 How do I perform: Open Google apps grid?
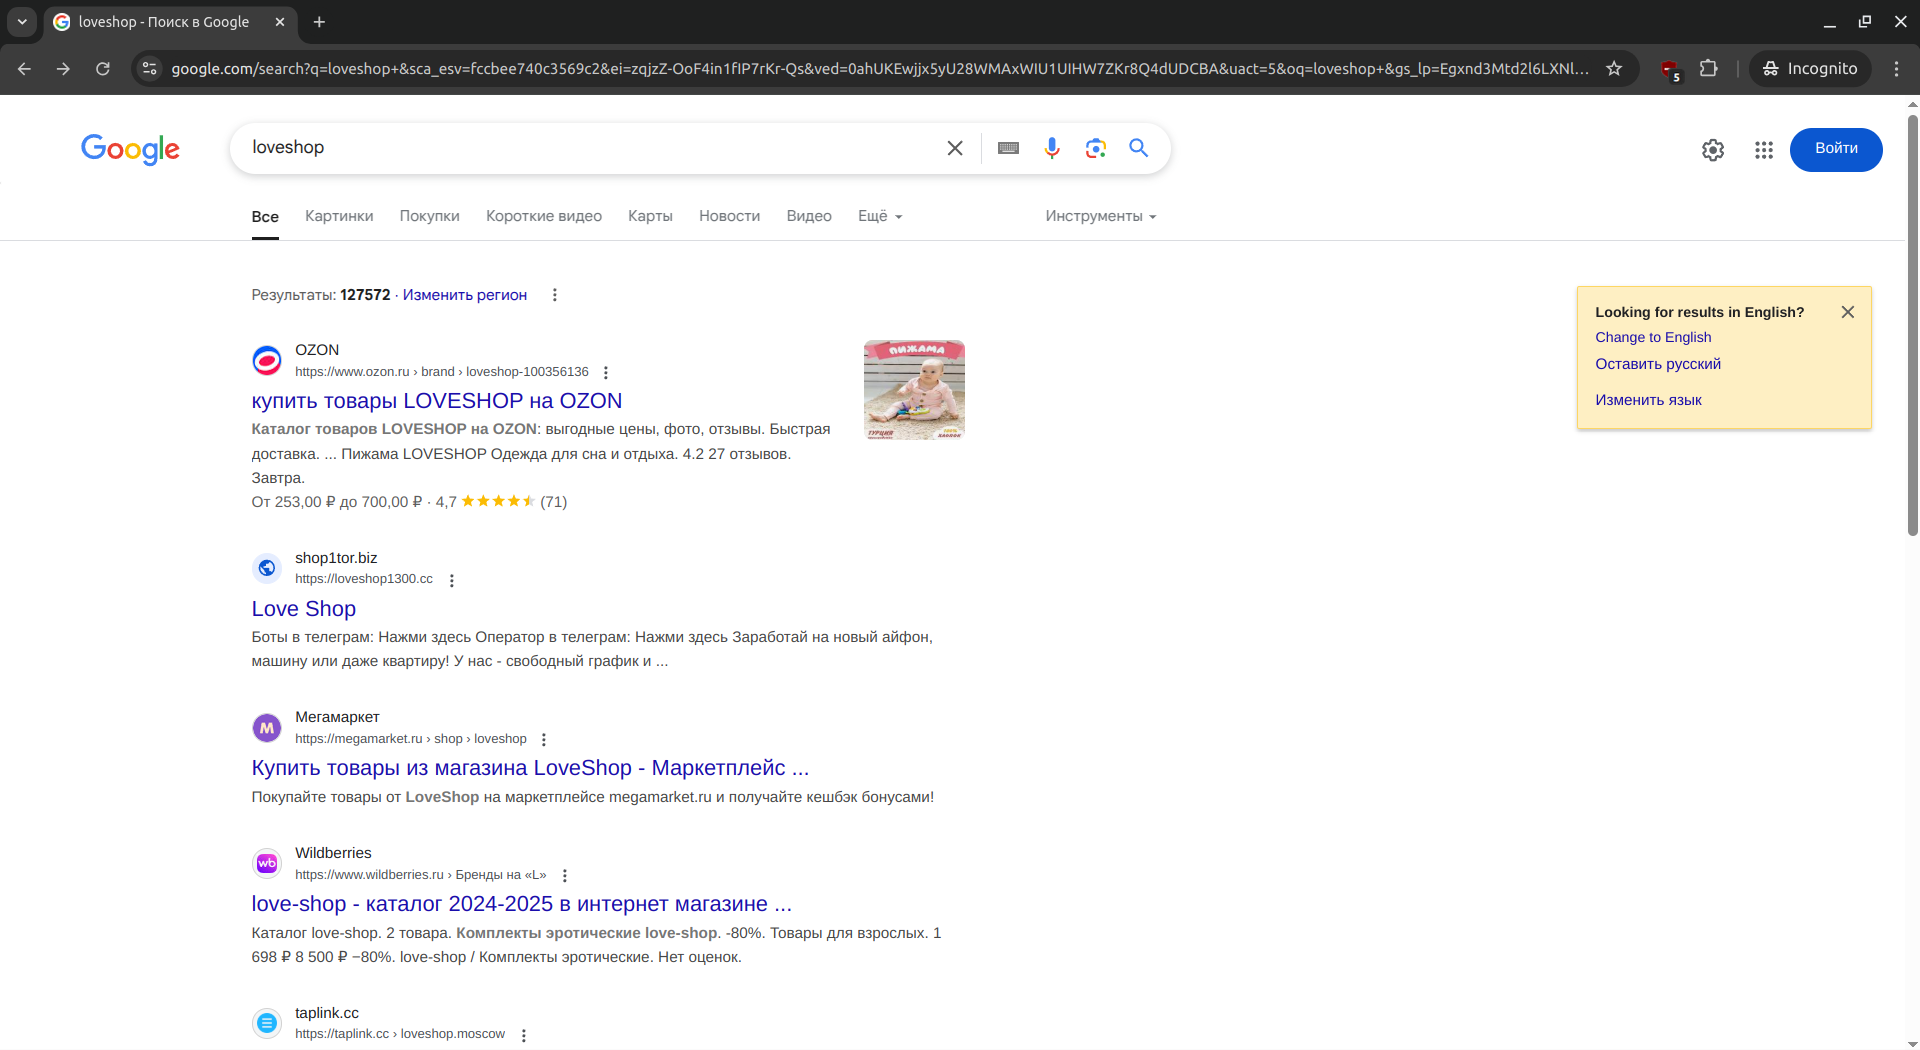[1764, 150]
